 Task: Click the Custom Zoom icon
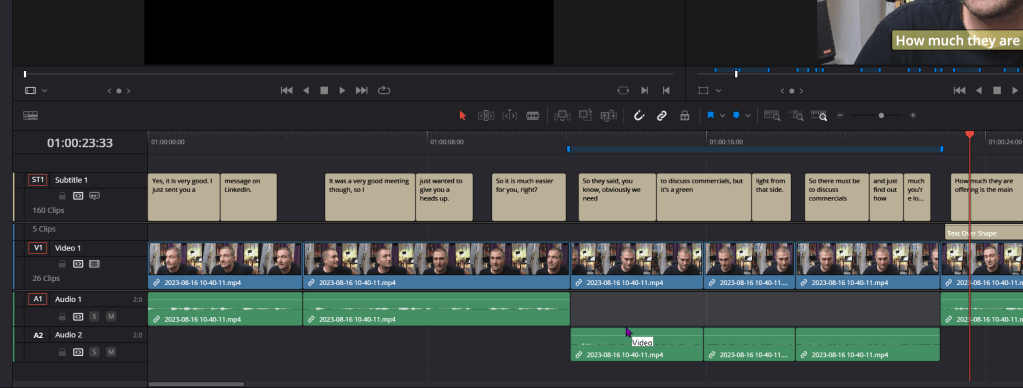(x=819, y=115)
